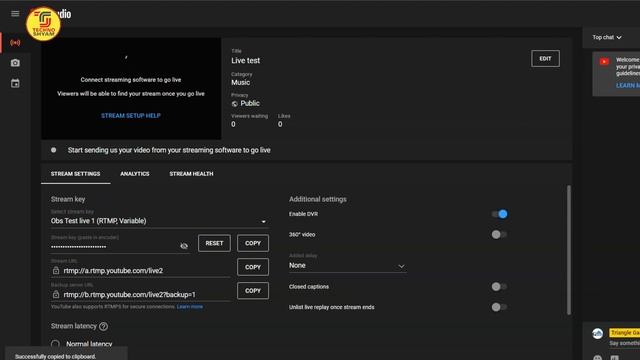Toggle the Enable DVR switch
Viewport: 640px width, 360px height.
click(x=499, y=214)
